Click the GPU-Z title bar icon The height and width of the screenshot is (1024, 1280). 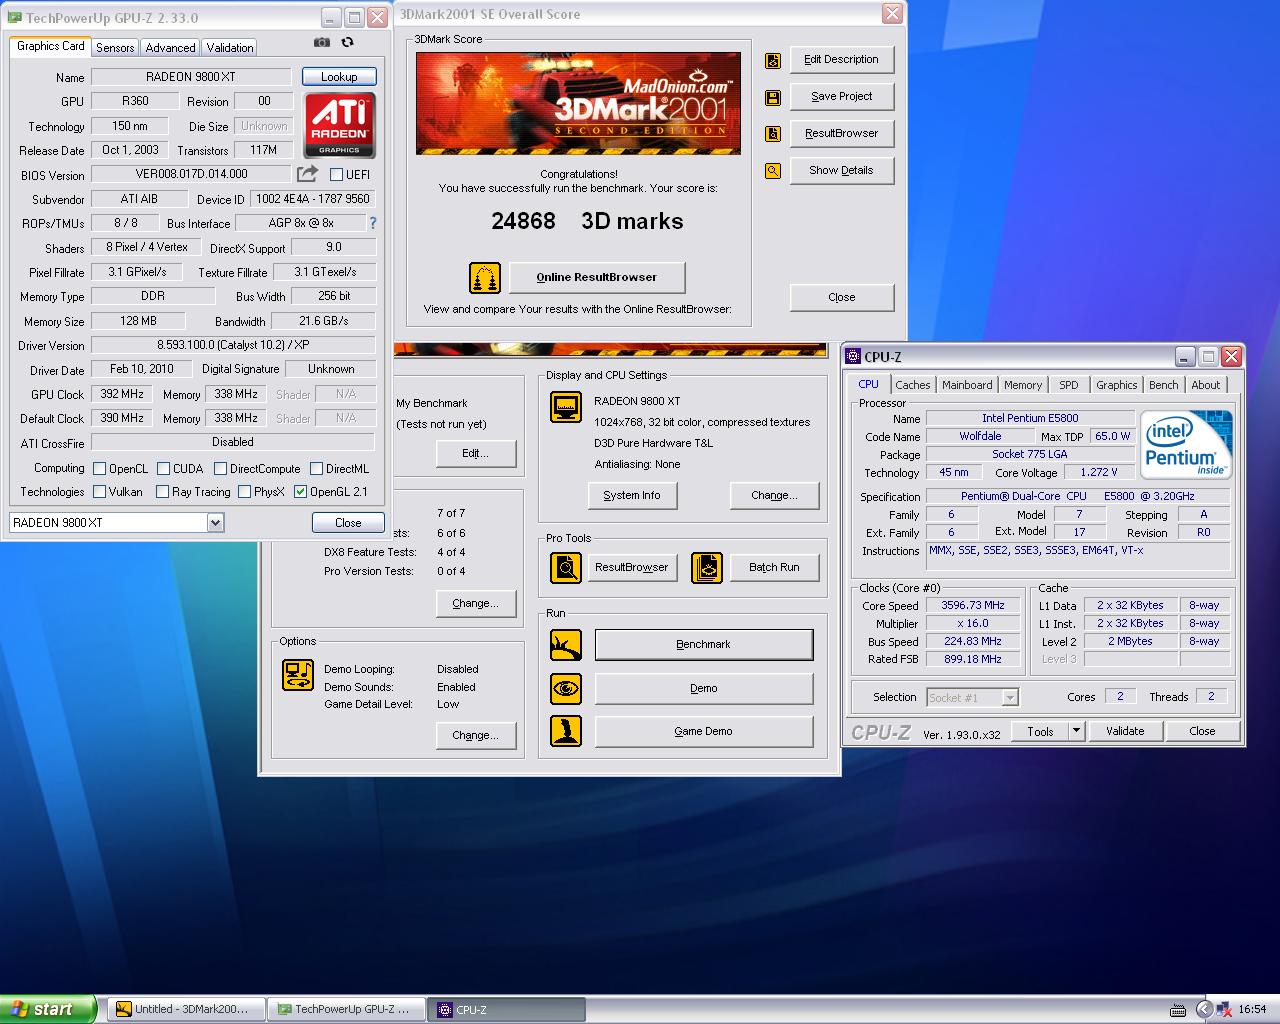[x=15, y=18]
